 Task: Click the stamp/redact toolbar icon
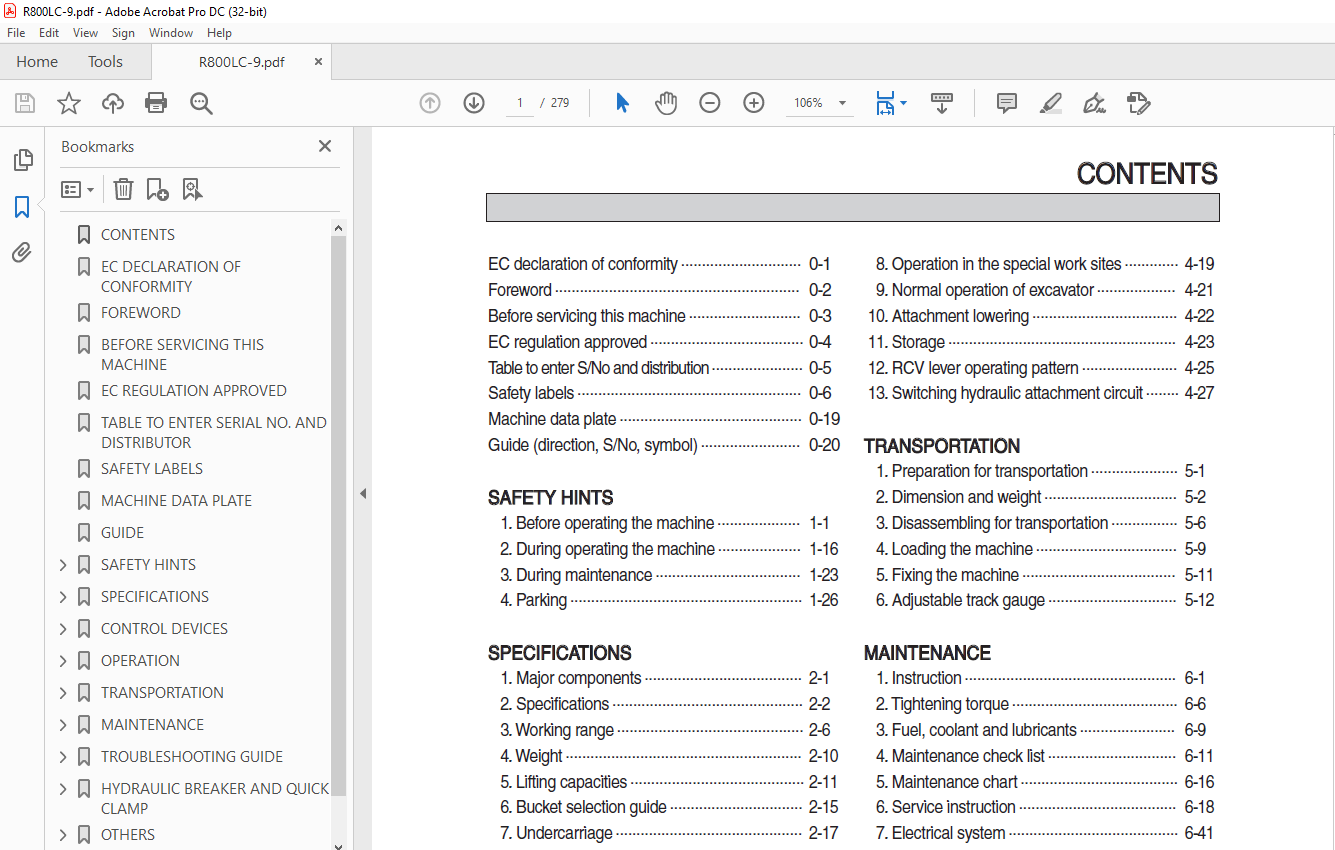(x=1138, y=103)
